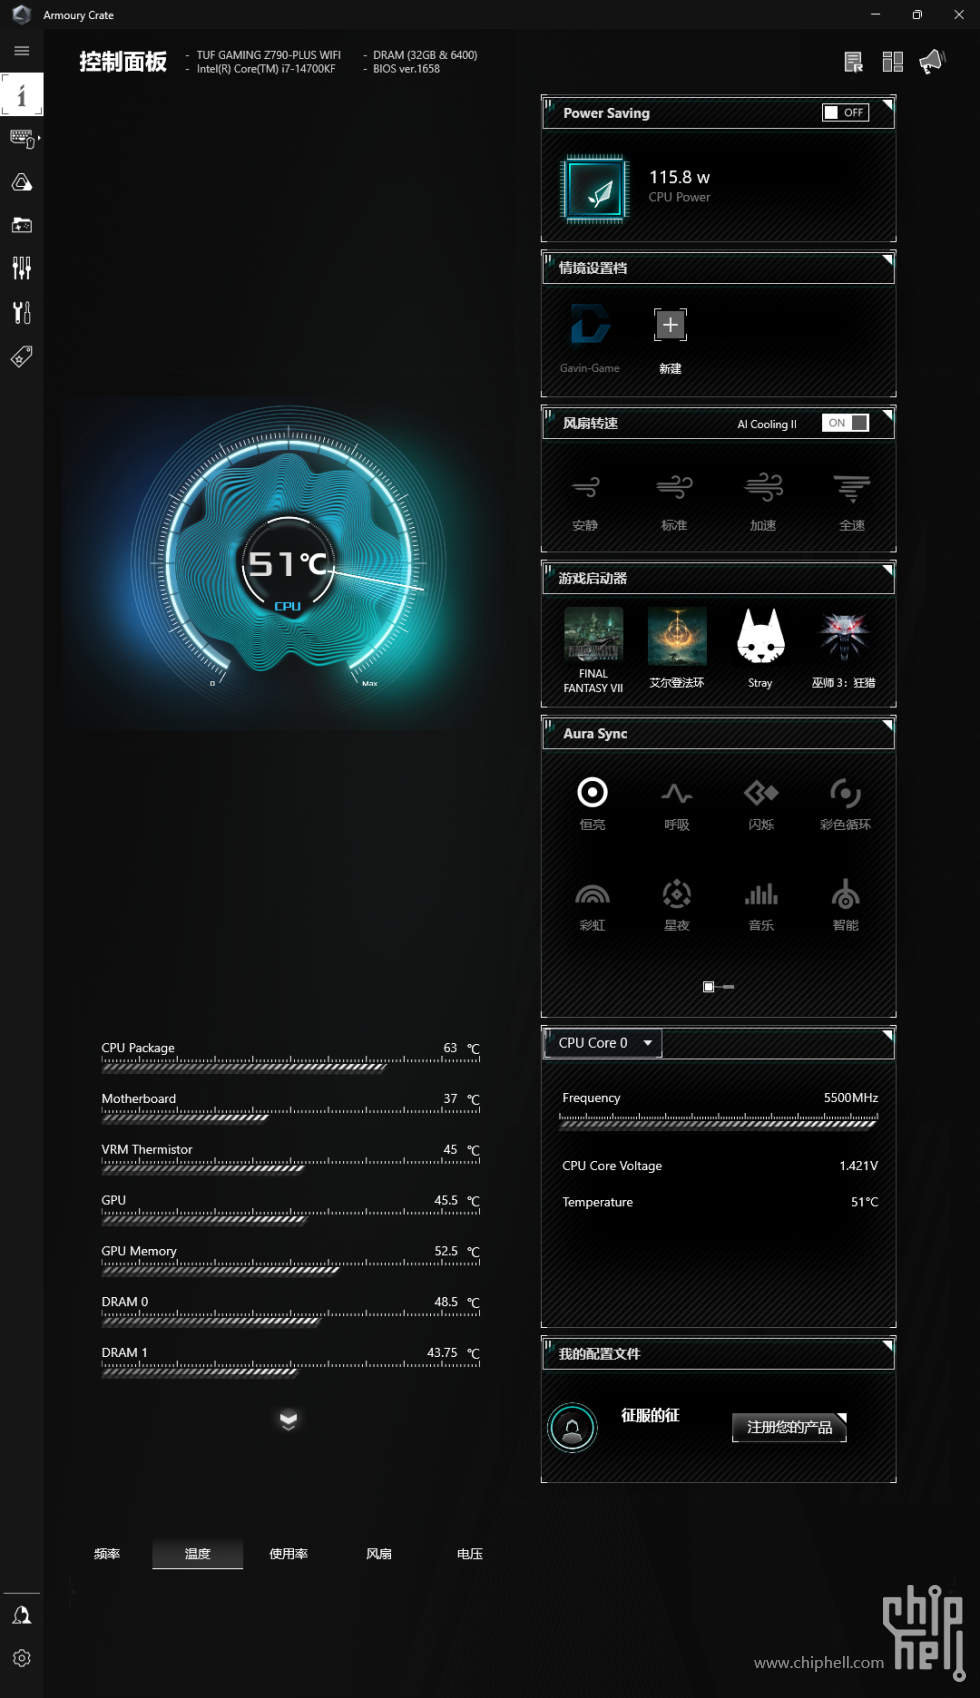The width and height of the screenshot is (980, 1698).
Task: Select the 智能 smart Aura effect
Action: point(845,904)
